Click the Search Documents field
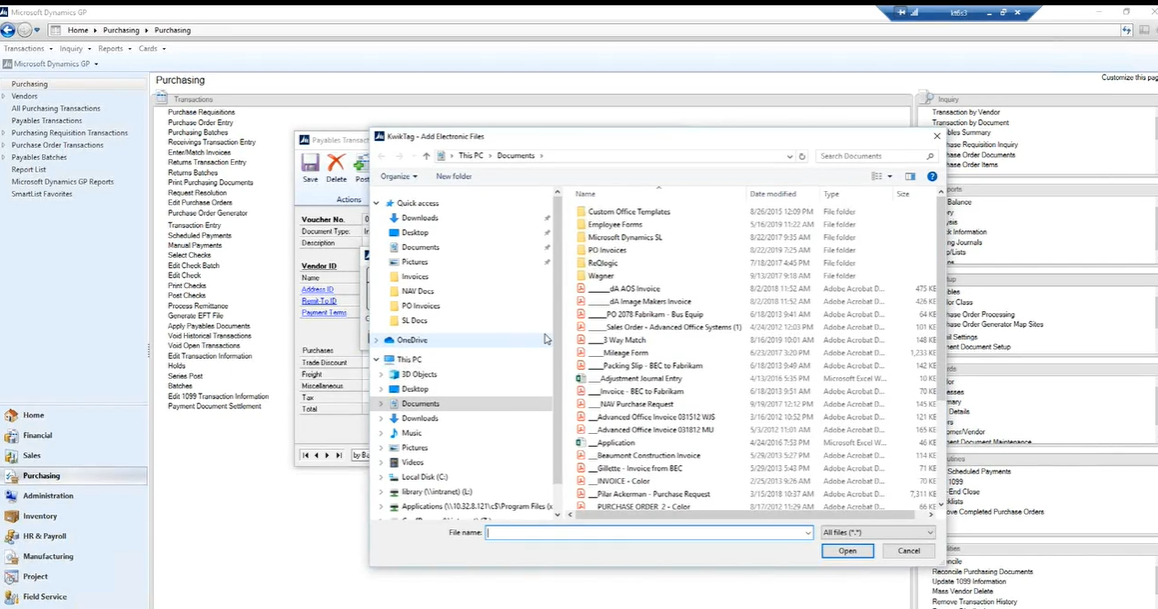 pos(876,156)
